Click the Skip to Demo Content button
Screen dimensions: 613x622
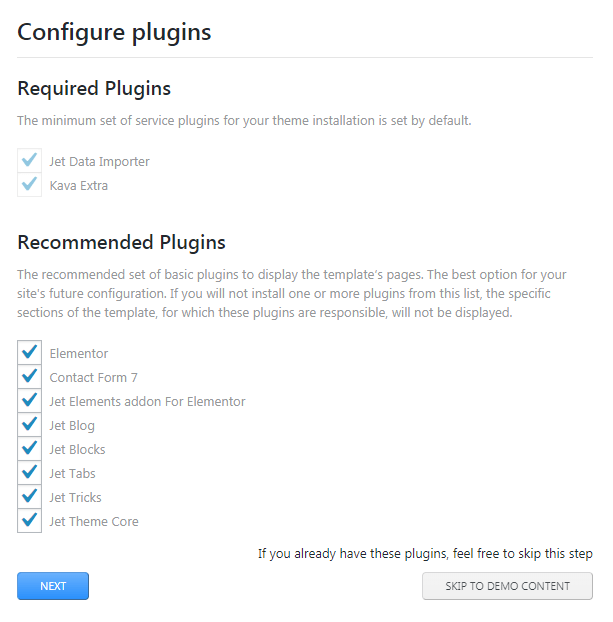(x=507, y=586)
